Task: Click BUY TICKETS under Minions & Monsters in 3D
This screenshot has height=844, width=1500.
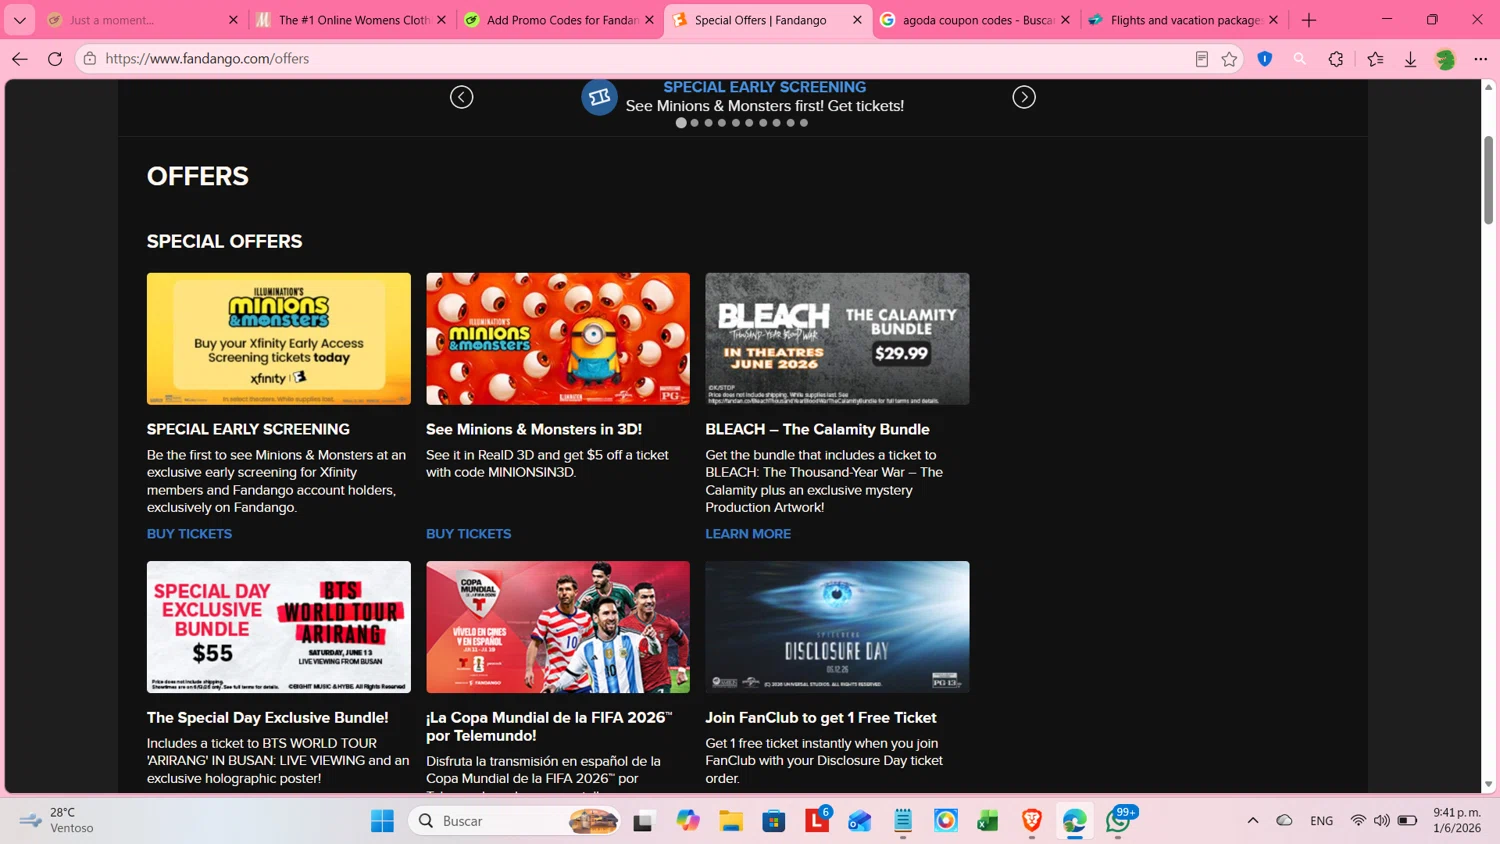Action: coord(468,534)
